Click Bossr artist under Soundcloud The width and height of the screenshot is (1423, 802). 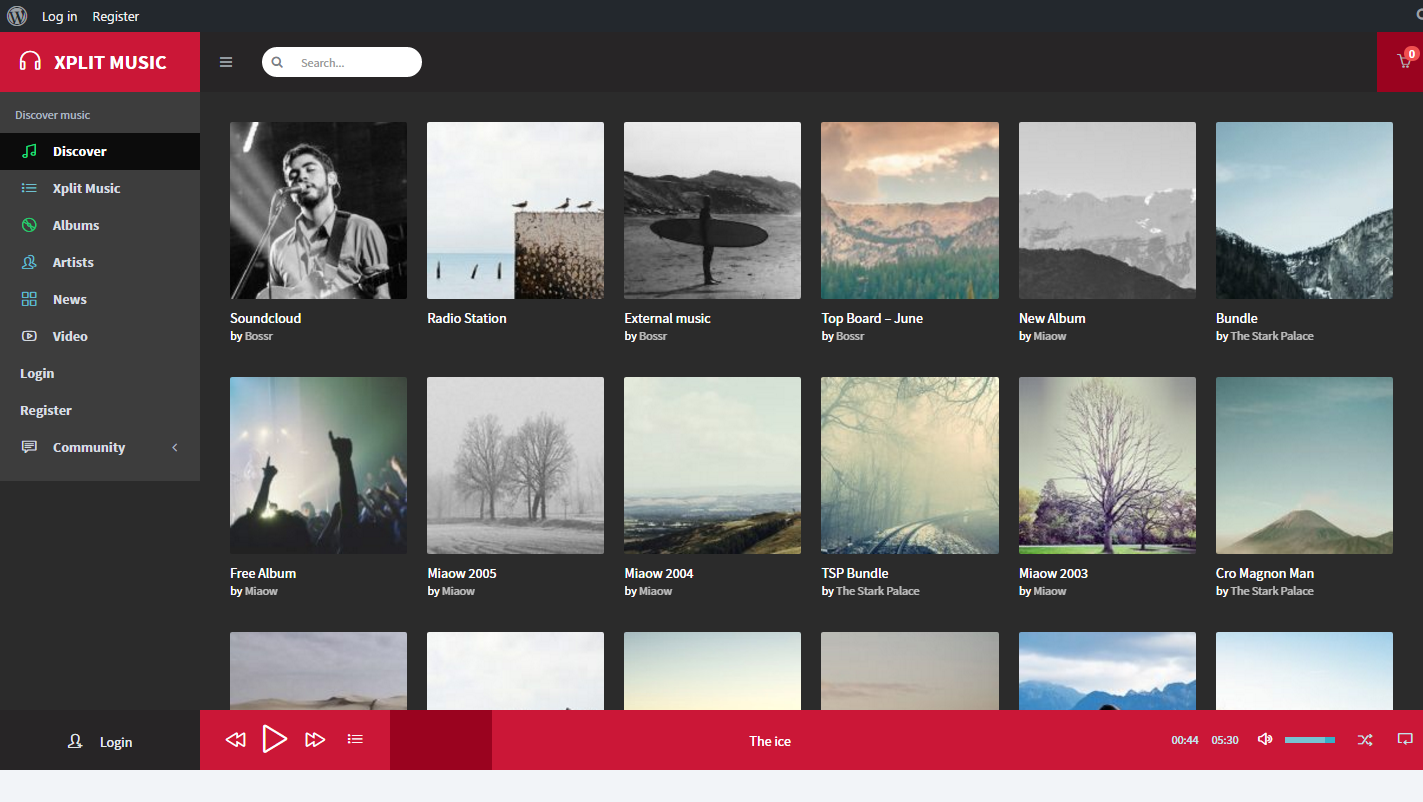pos(259,336)
